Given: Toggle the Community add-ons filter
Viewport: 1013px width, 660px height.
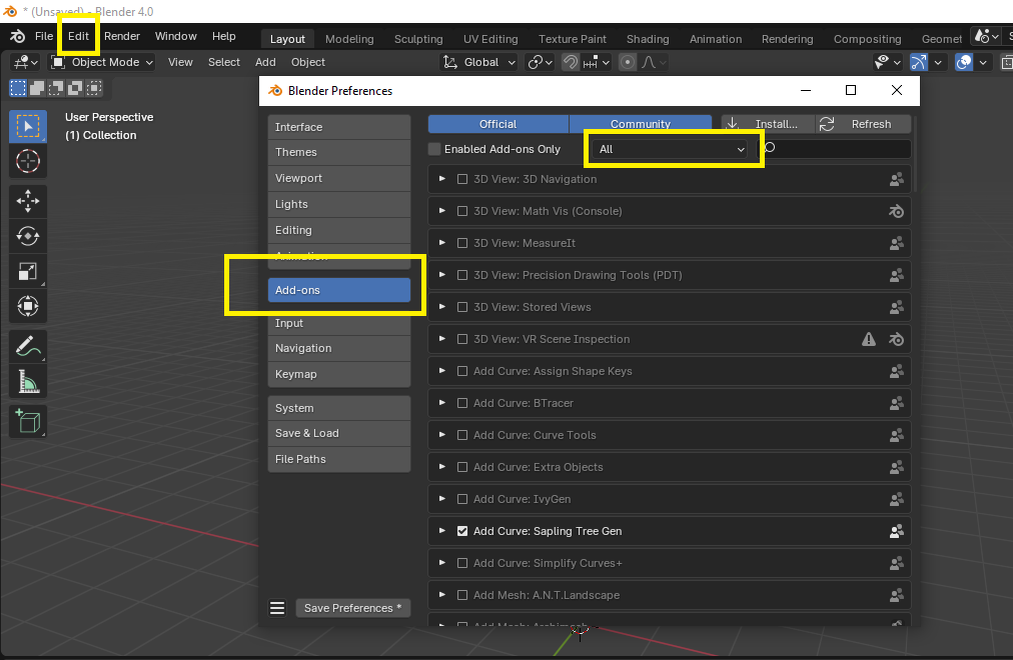Looking at the screenshot, I should pos(640,124).
